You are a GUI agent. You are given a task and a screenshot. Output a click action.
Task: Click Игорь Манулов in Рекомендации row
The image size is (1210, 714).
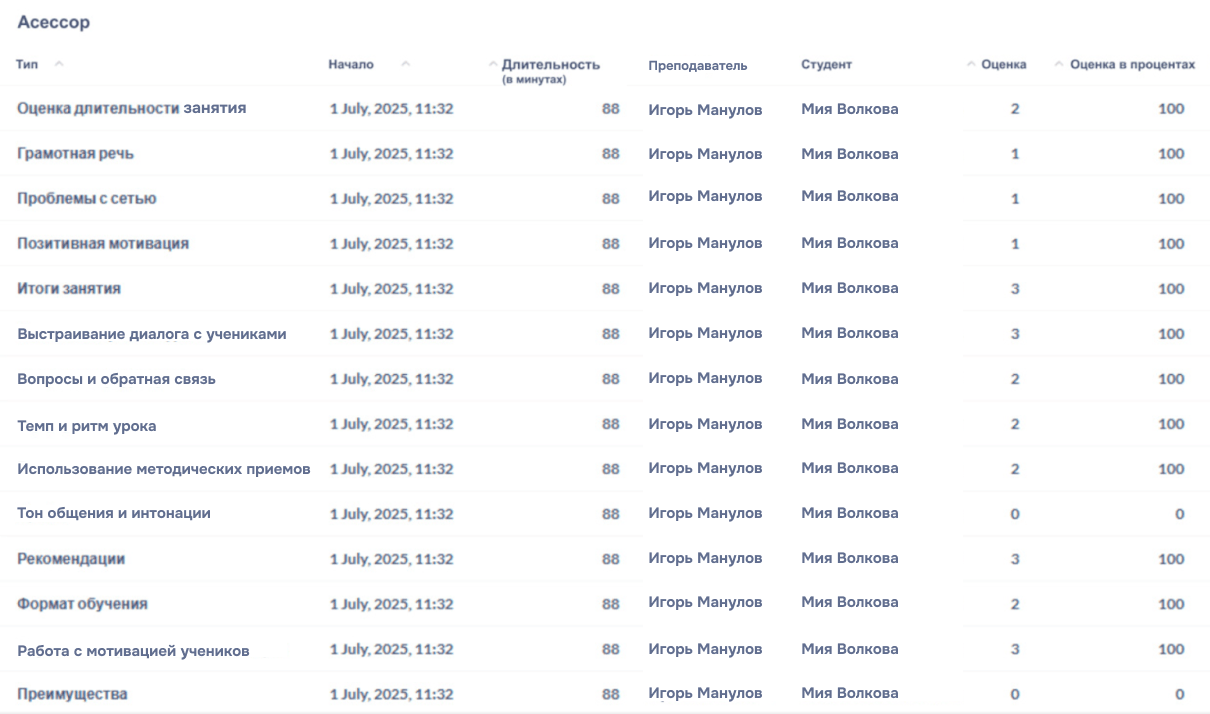[x=705, y=558]
